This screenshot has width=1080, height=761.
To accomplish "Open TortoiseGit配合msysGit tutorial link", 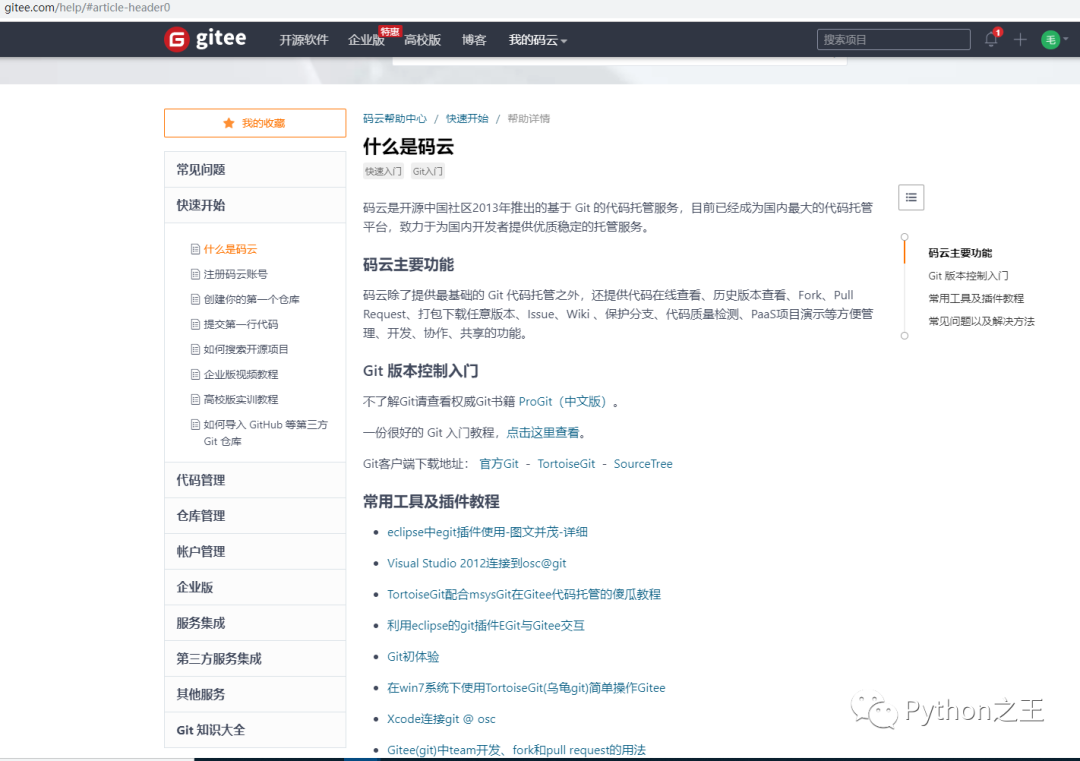I will pyautogui.click(x=523, y=594).
